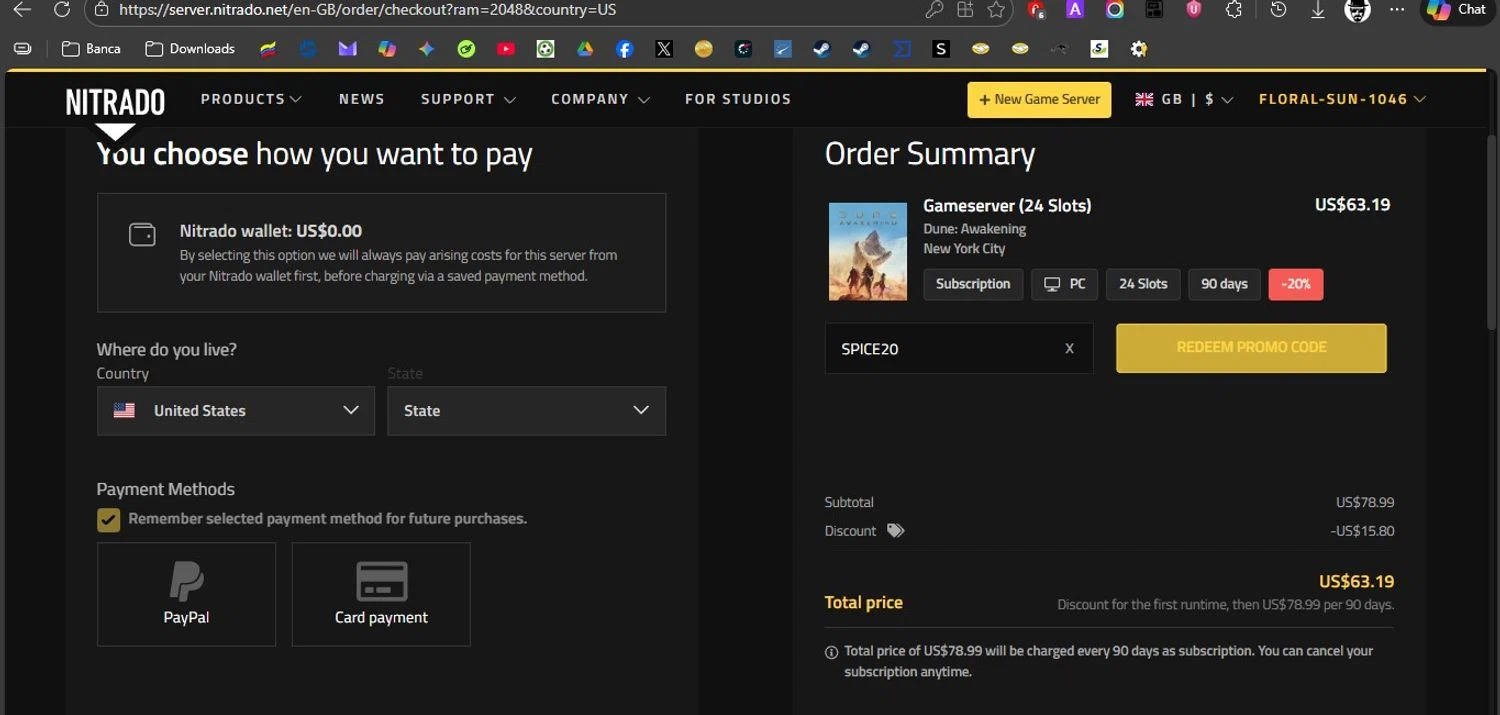The image size is (1500, 715).
Task: Open the browser three-dot settings menu
Action: (x=1398, y=10)
